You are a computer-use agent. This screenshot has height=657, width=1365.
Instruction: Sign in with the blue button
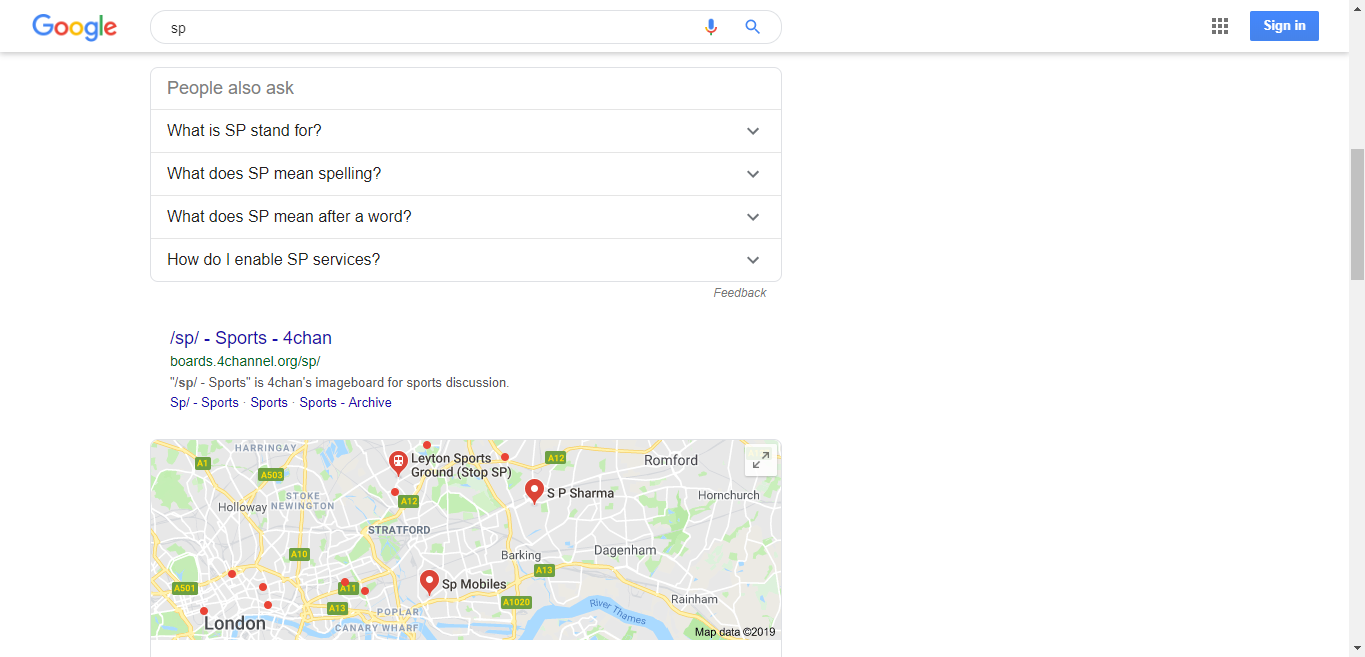click(x=1284, y=26)
